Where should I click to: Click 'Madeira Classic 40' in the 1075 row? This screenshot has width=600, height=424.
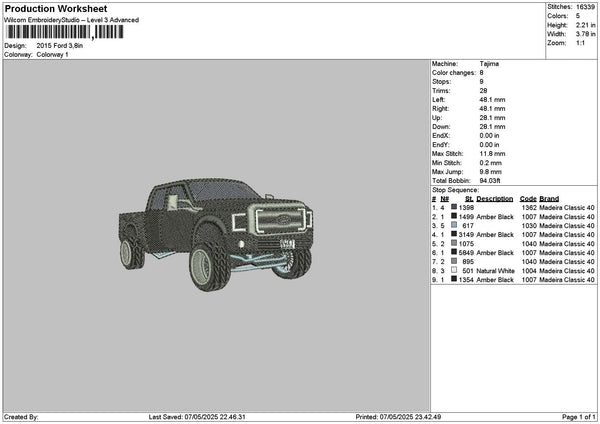tap(567, 244)
